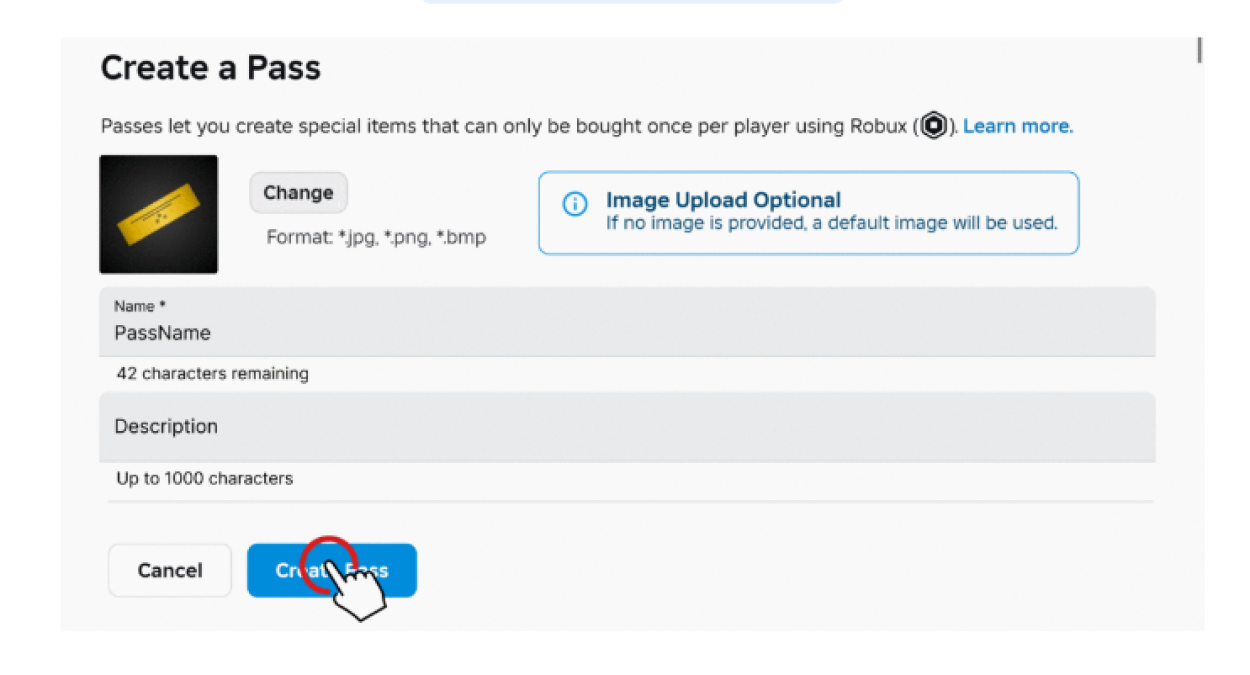Click the Passes description sentence
This screenshot has width=1250, height=675.
(x=507, y=126)
